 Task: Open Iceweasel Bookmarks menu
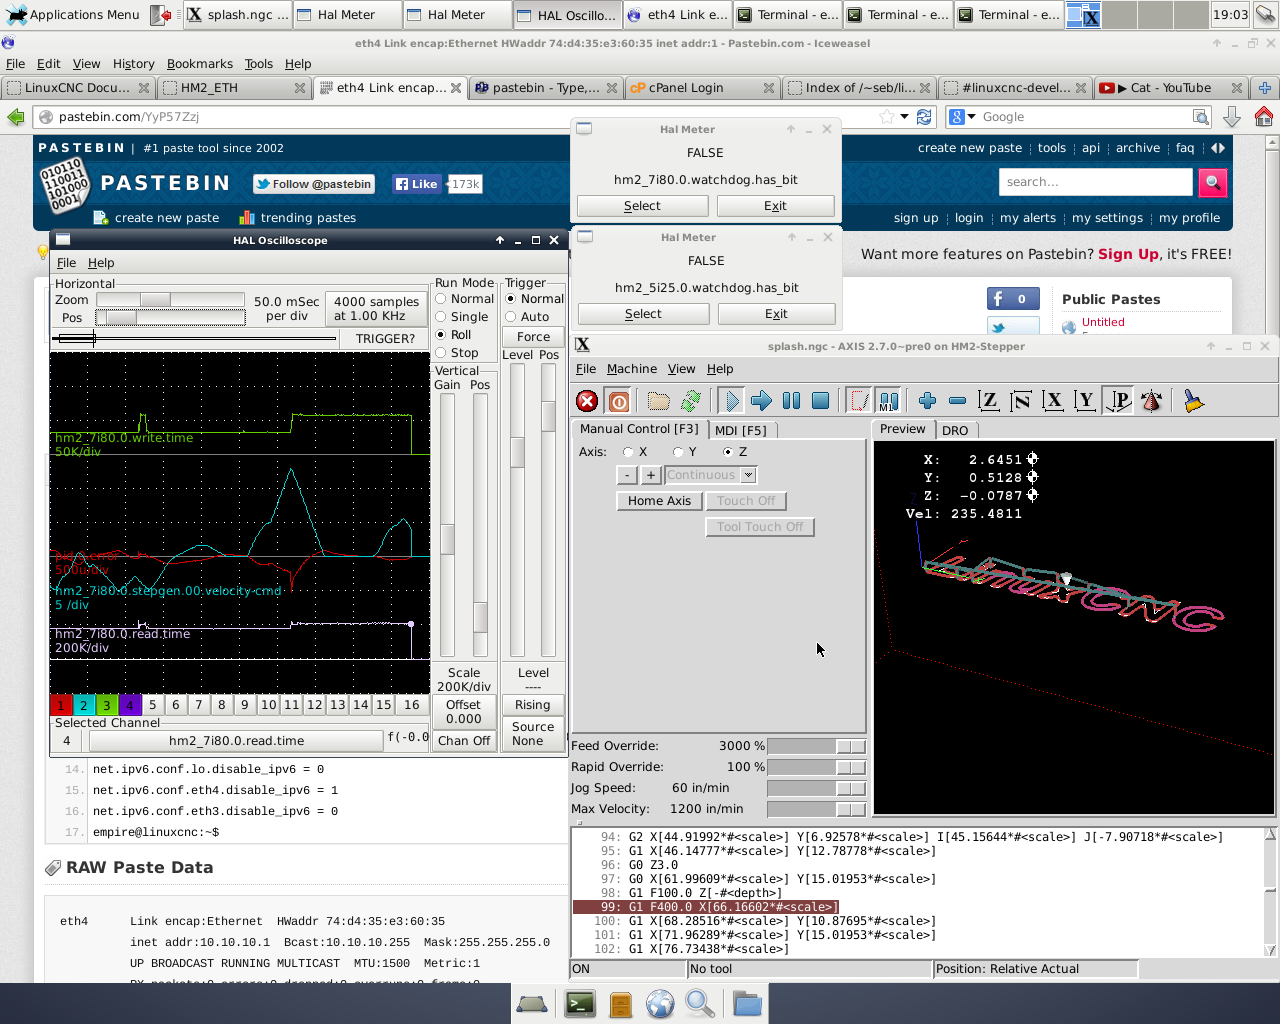[200, 64]
